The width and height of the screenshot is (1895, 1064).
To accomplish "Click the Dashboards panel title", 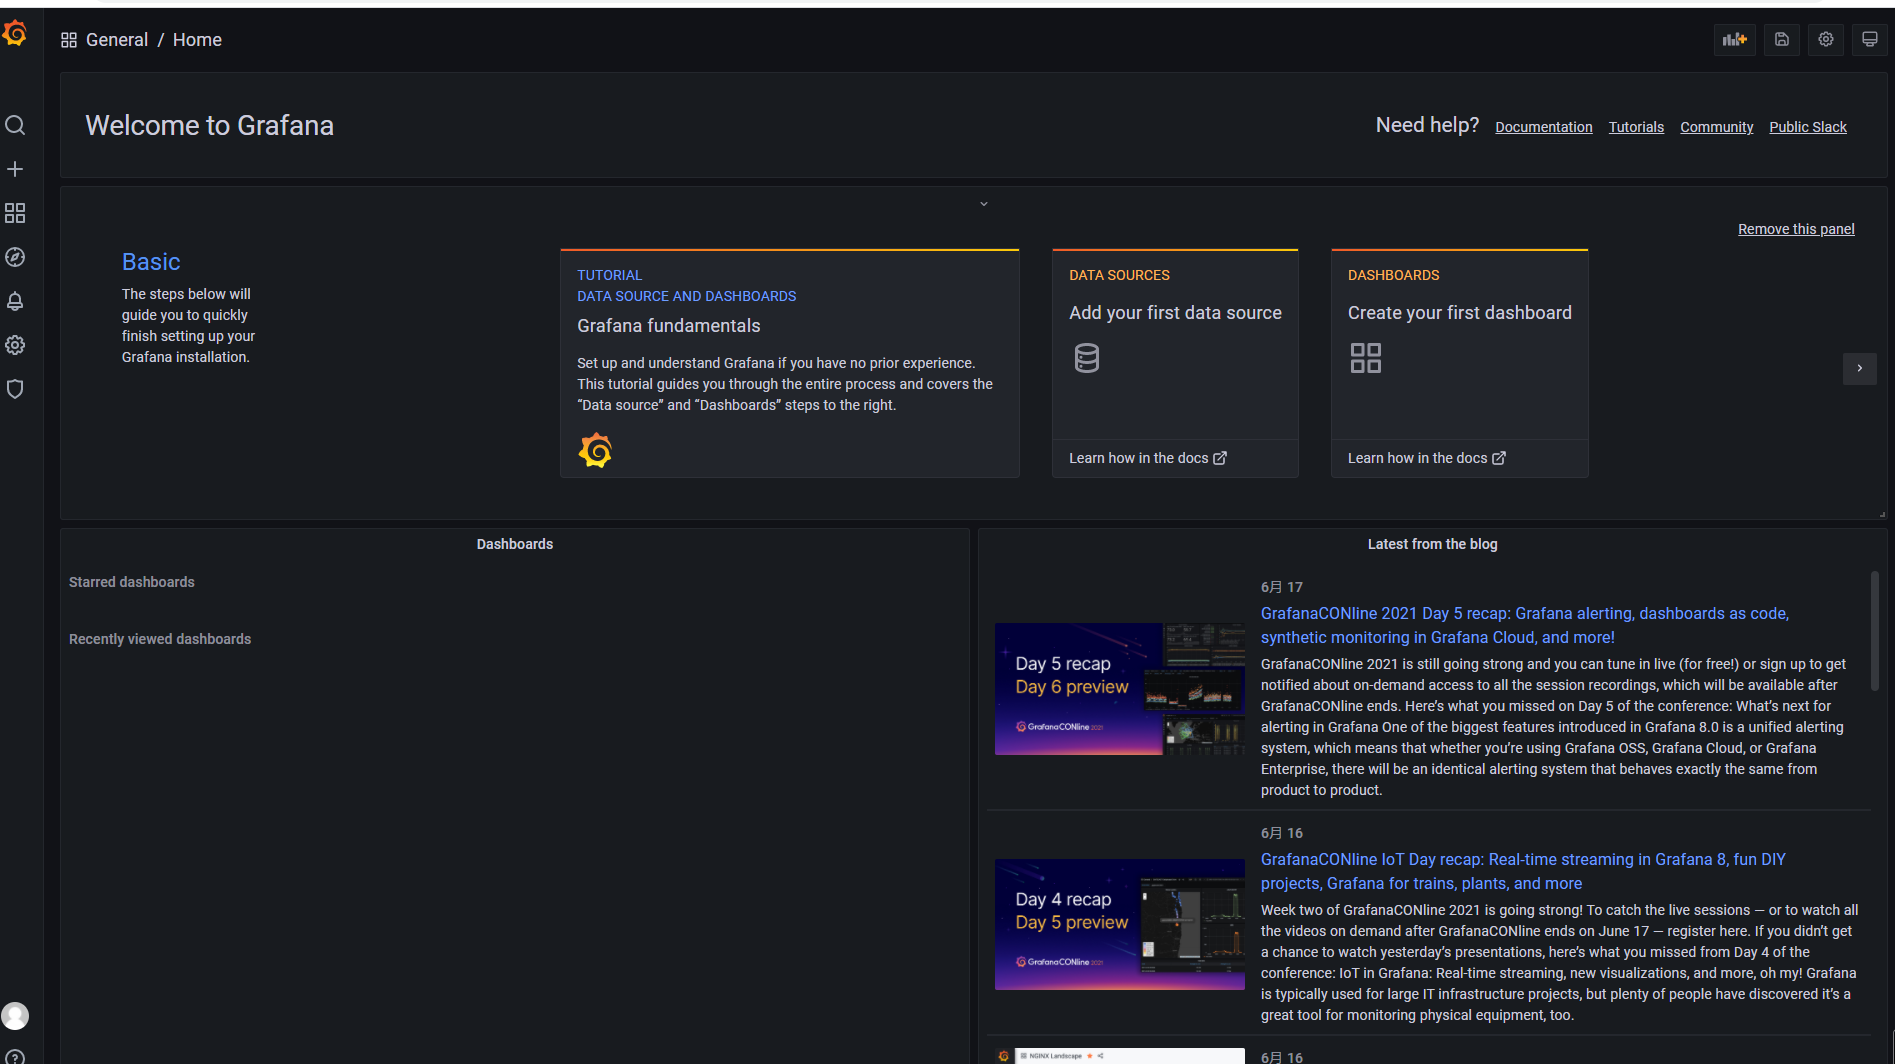I will click(515, 544).
